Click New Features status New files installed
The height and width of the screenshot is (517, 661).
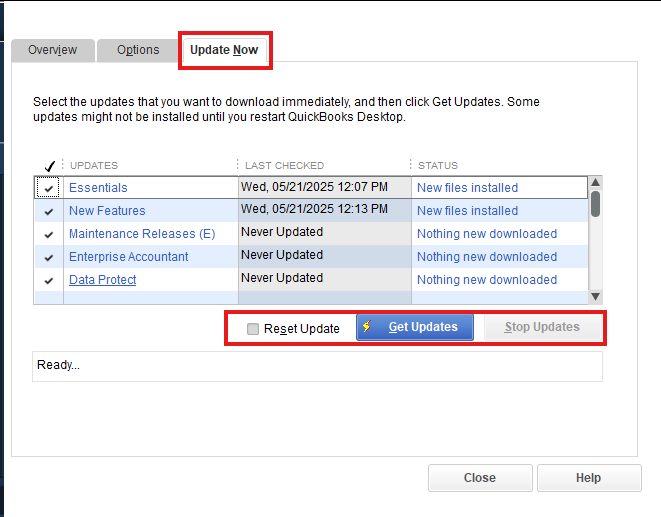(x=468, y=210)
